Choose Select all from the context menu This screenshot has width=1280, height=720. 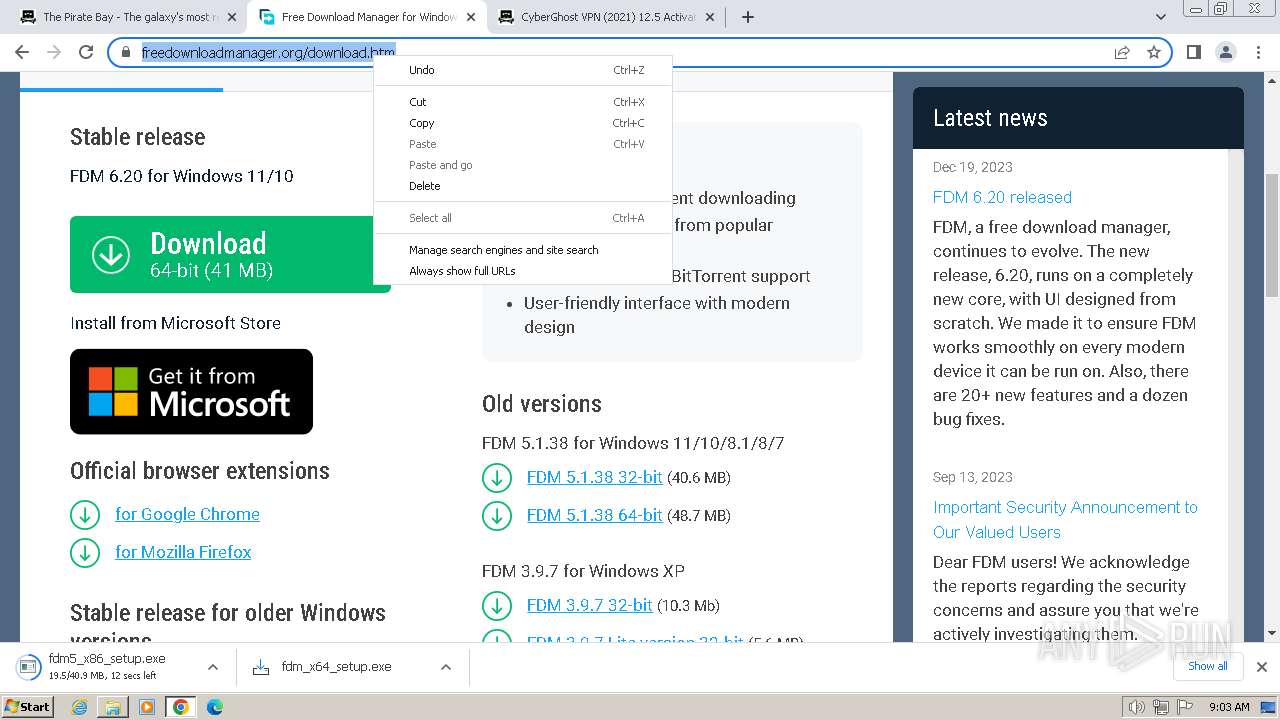point(523,218)
